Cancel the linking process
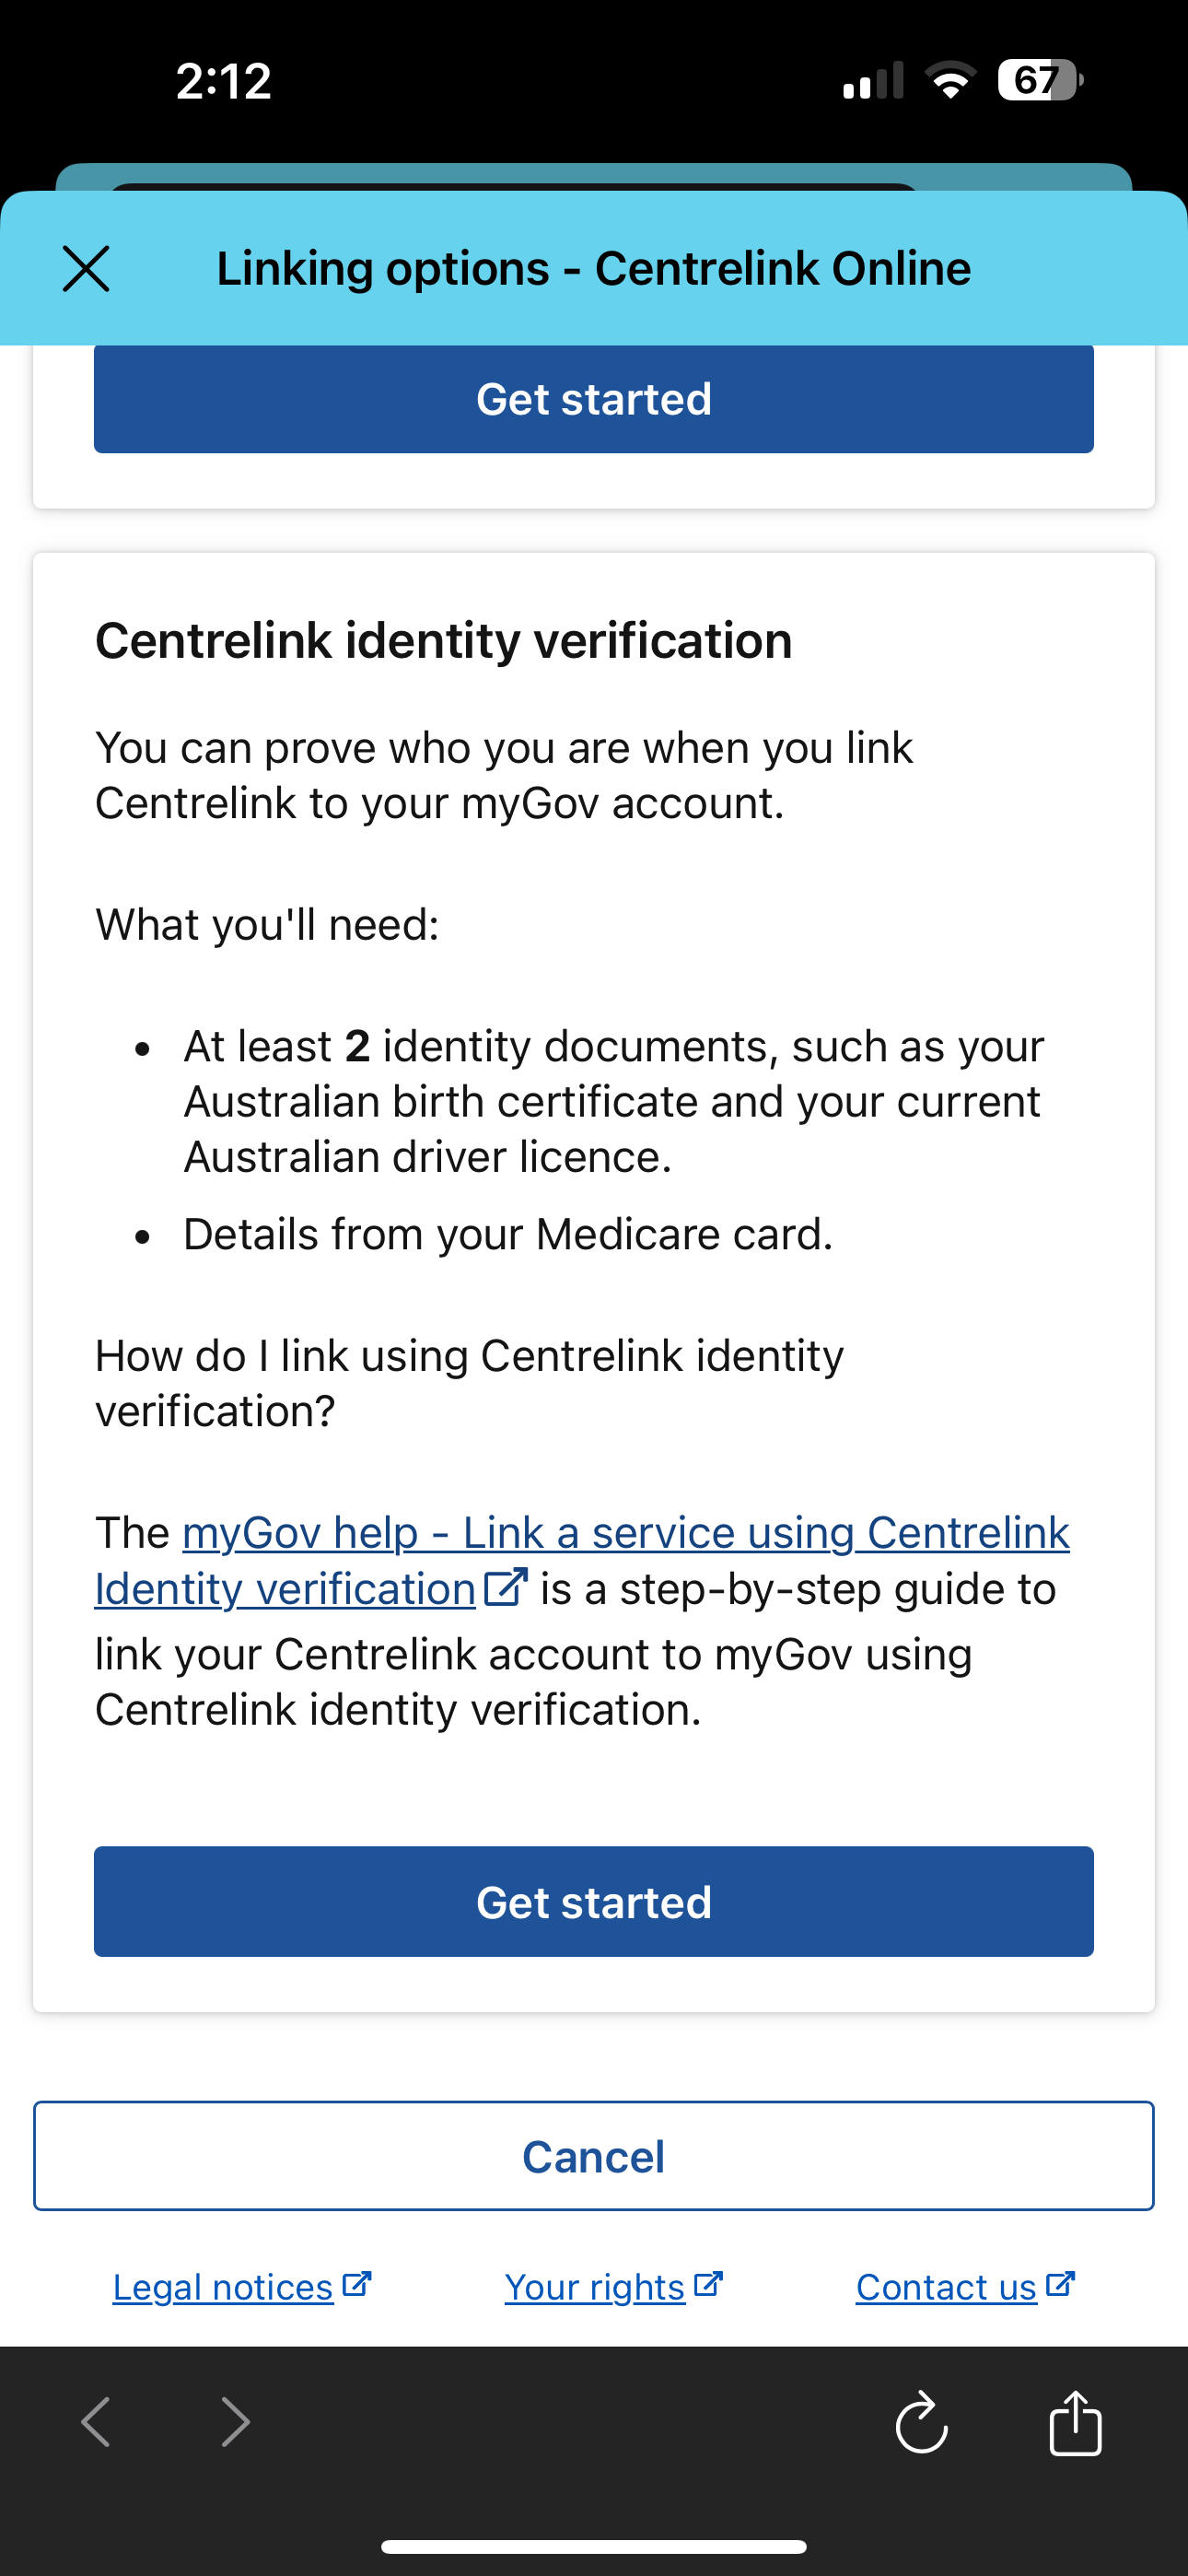The image size is (1188, 2576). point(594,2156)
